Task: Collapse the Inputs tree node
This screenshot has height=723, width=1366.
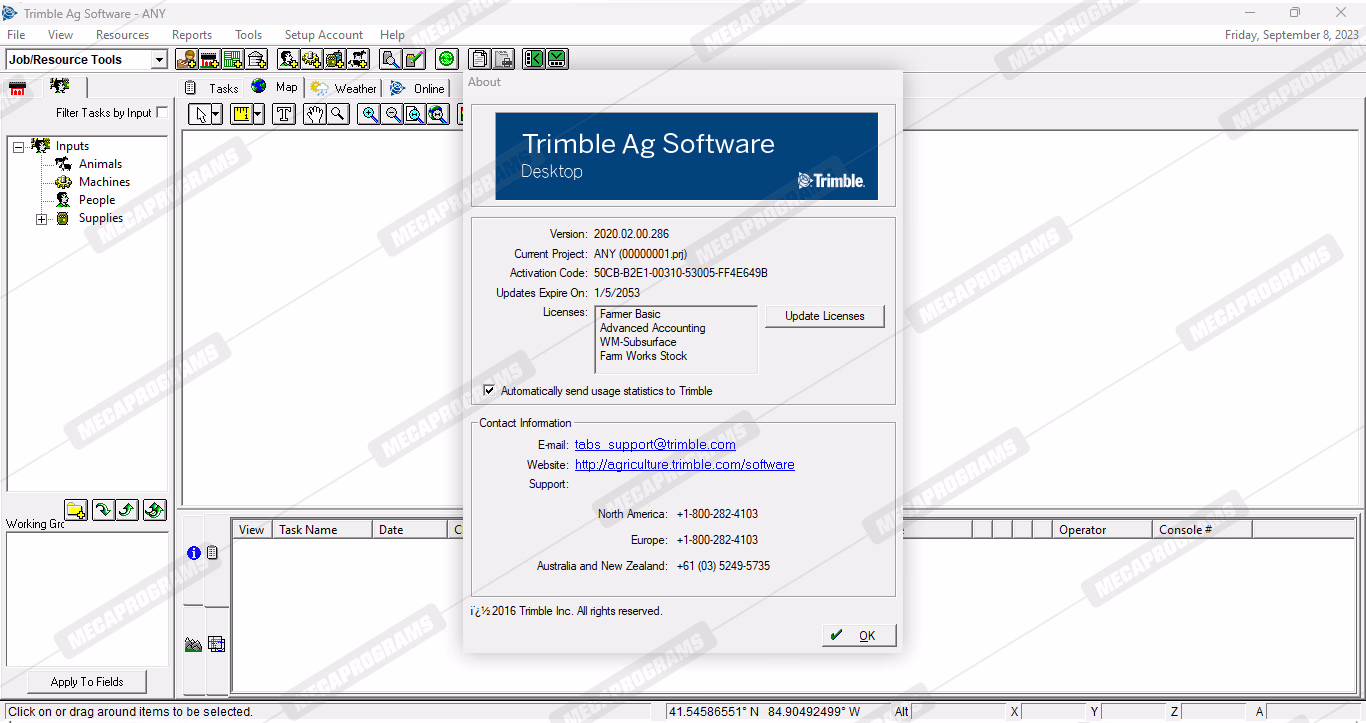Action: point(18,147)
